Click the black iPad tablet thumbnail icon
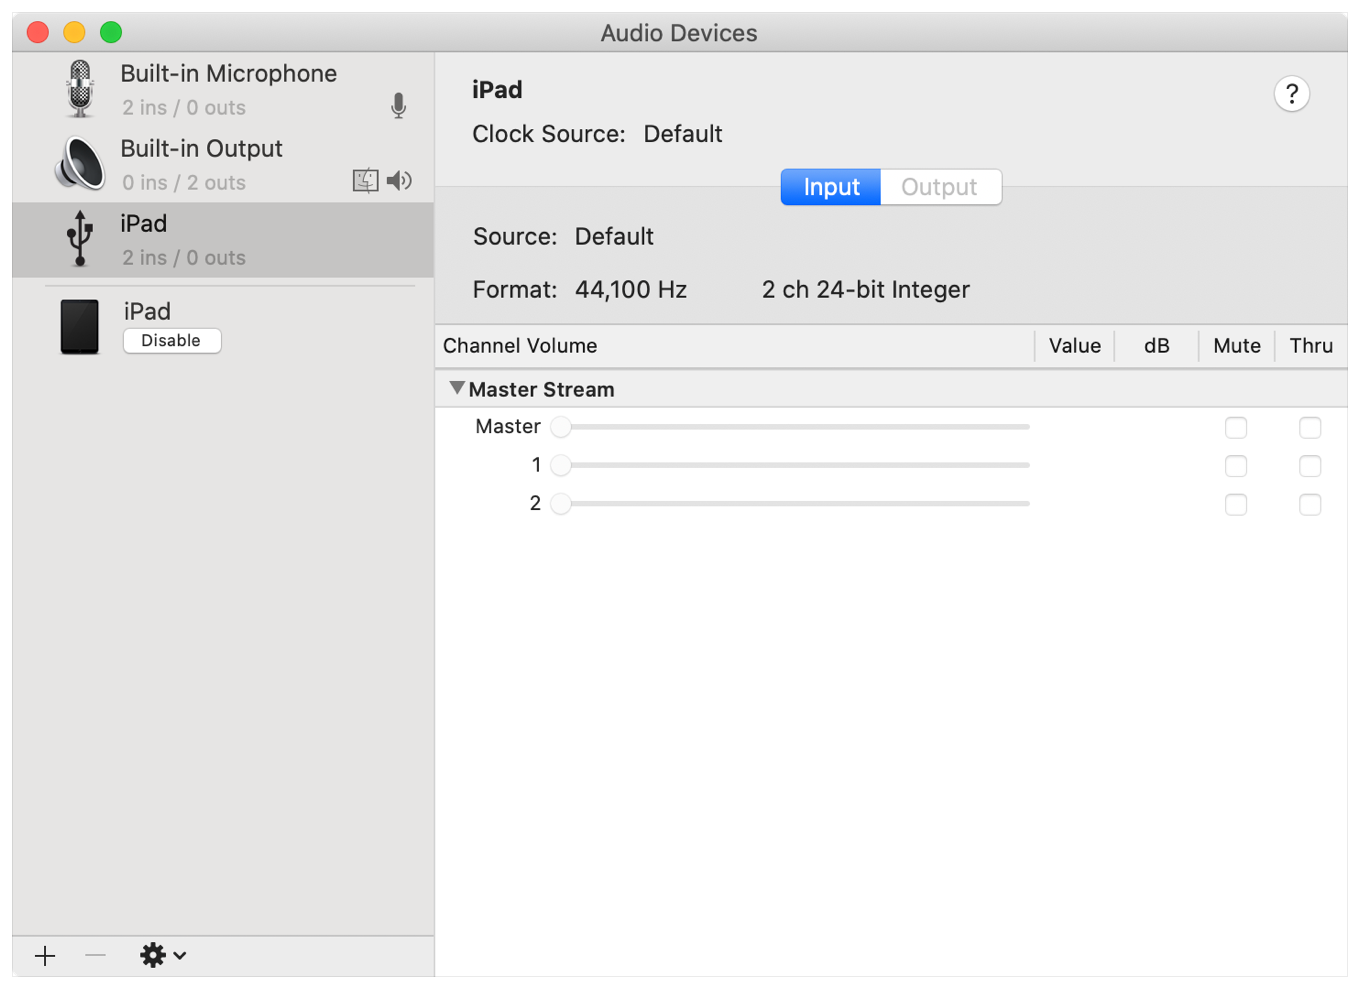This screenshot has width=1360, height=989. click(x=80, y=327)
